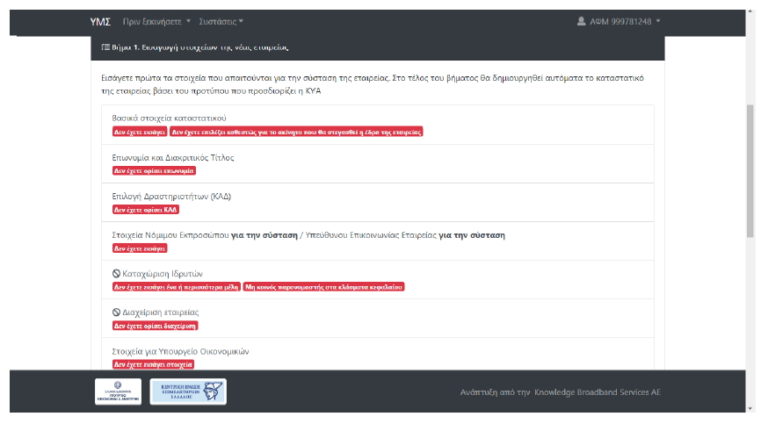Image resolution: width=768 pixels, height=431 pixels.
Task: Click the list icon before Βήμα 1
Action: (106, 47)
